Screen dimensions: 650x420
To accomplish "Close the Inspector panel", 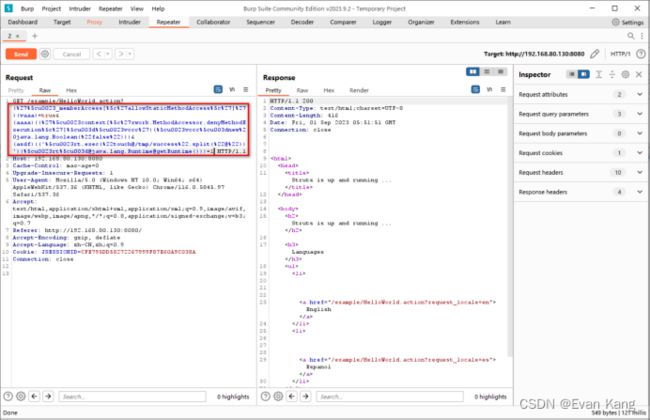I will pyautogui.click(x=639, y=74).
